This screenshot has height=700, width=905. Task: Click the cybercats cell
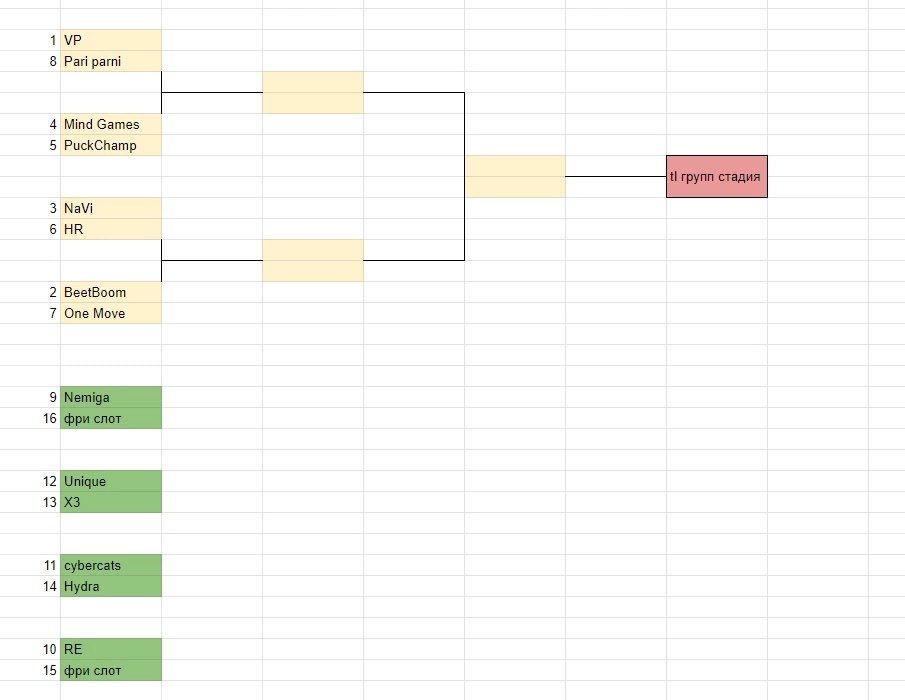coord(110,565)
